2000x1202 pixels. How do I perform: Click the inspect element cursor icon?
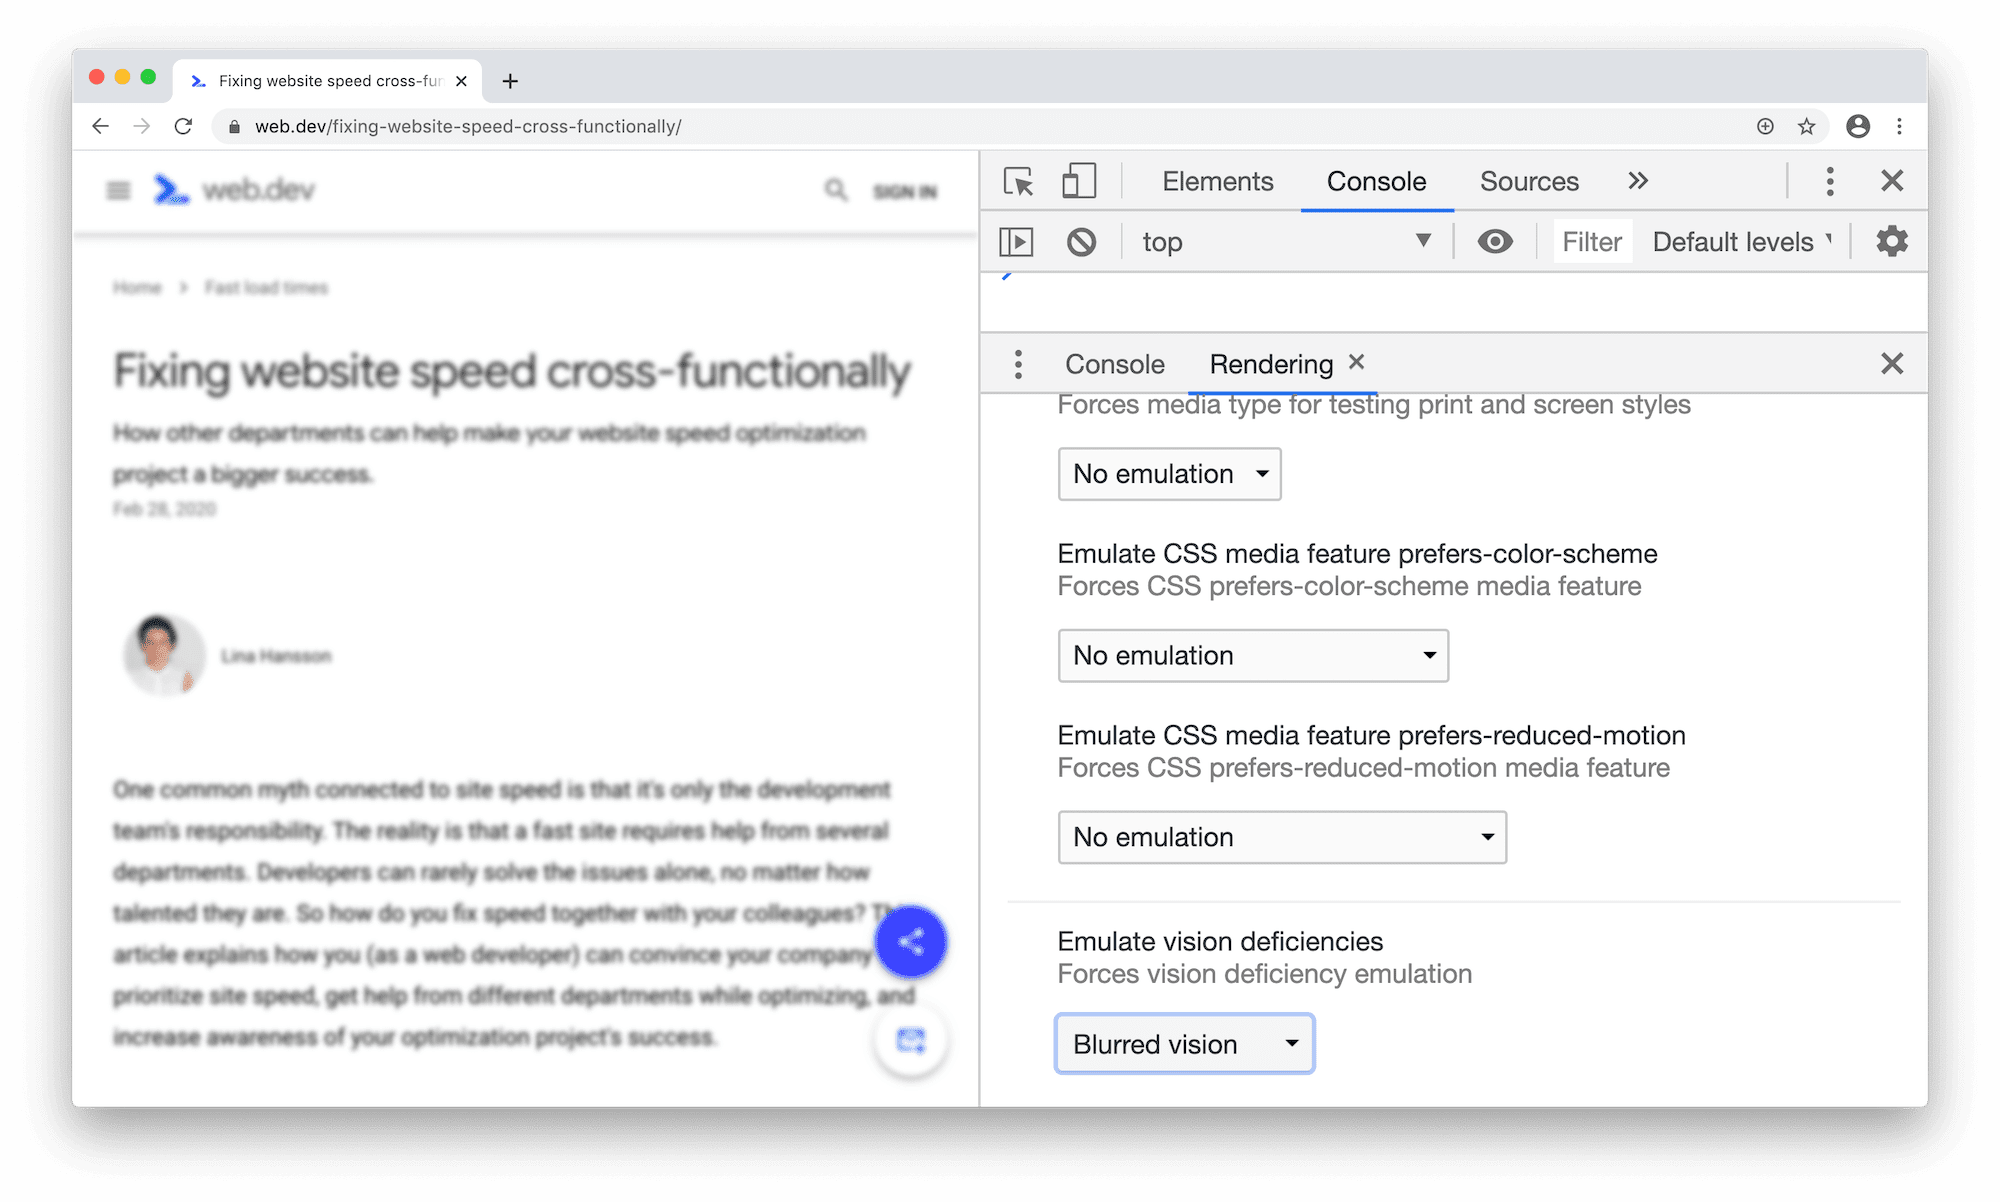pos(1019,182)
